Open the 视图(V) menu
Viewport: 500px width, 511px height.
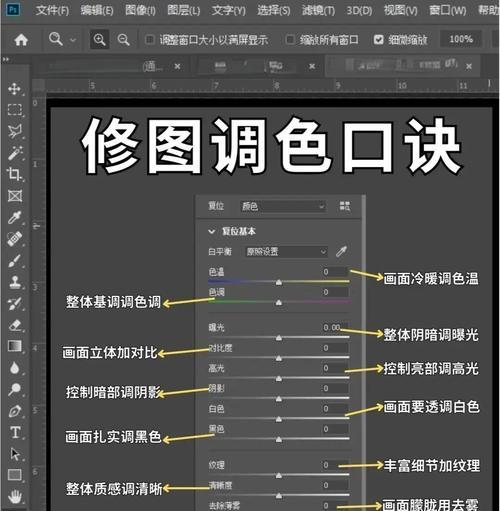[400, 10]
